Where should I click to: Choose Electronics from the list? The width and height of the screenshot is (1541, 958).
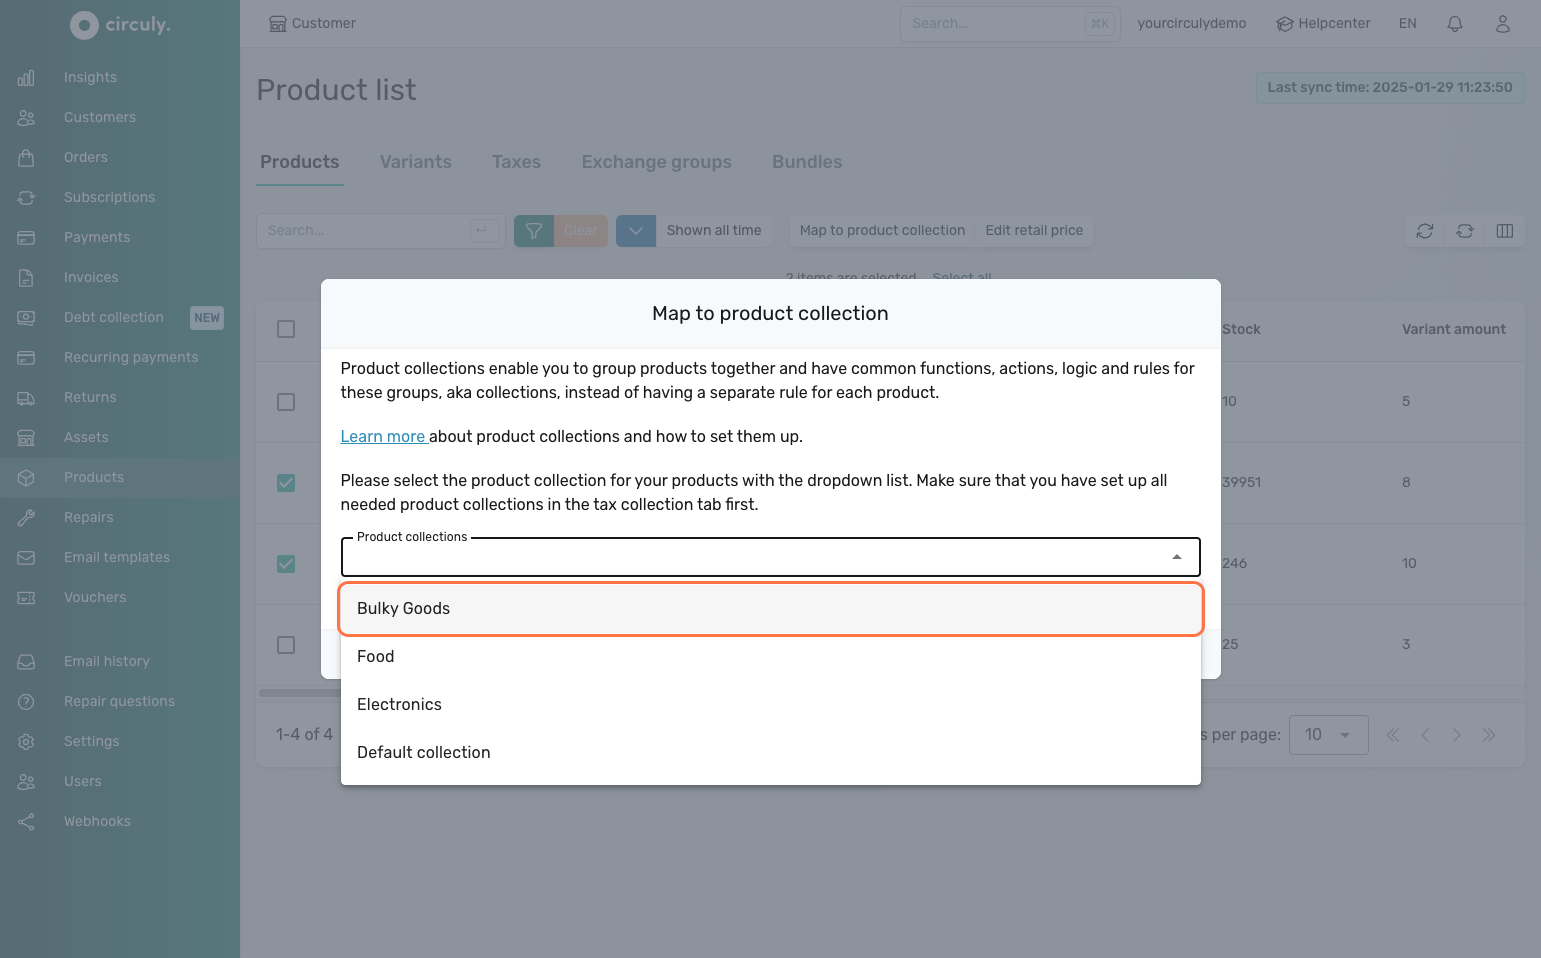770,705
